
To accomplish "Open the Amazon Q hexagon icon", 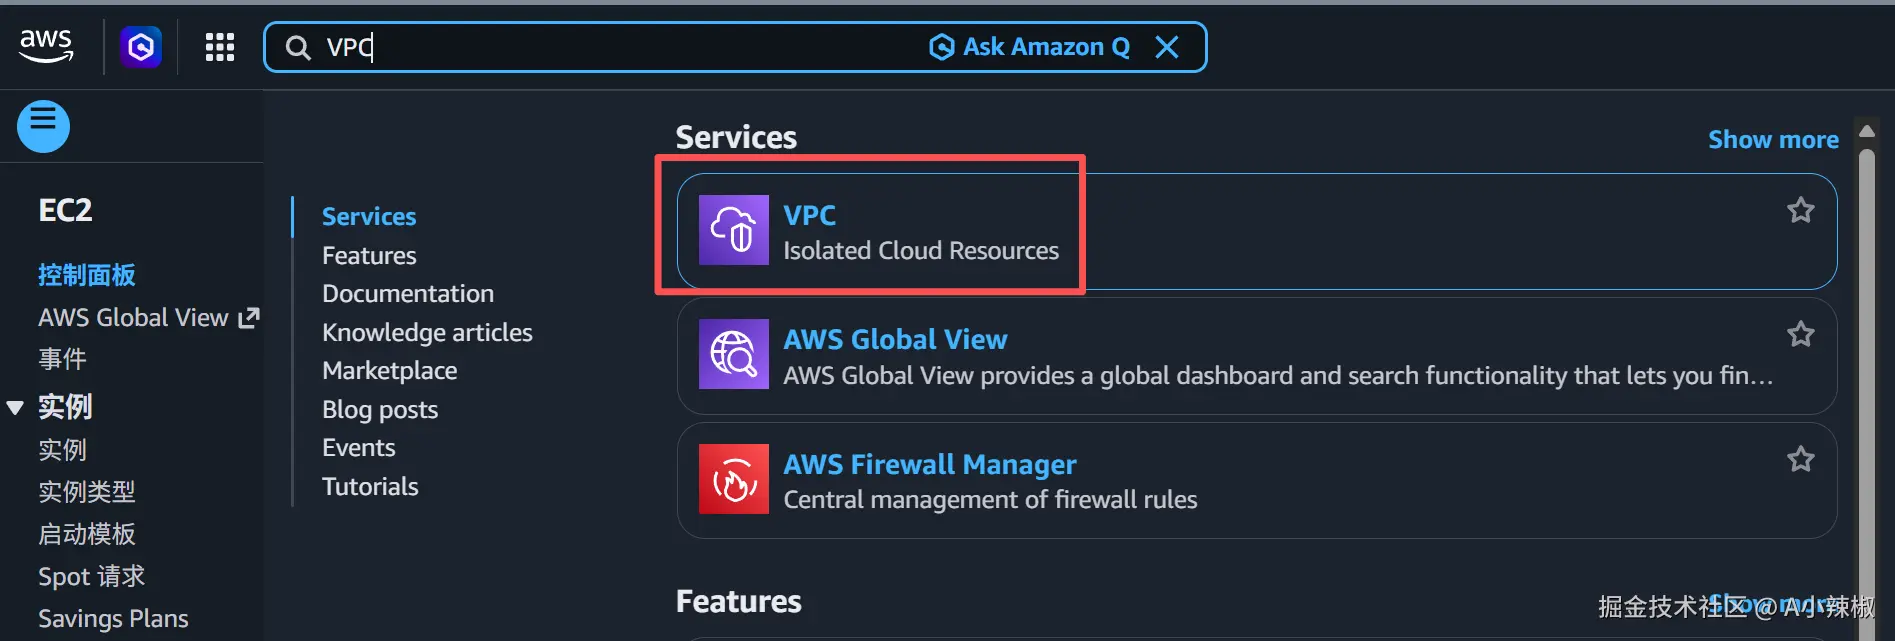I will point(141,47).
